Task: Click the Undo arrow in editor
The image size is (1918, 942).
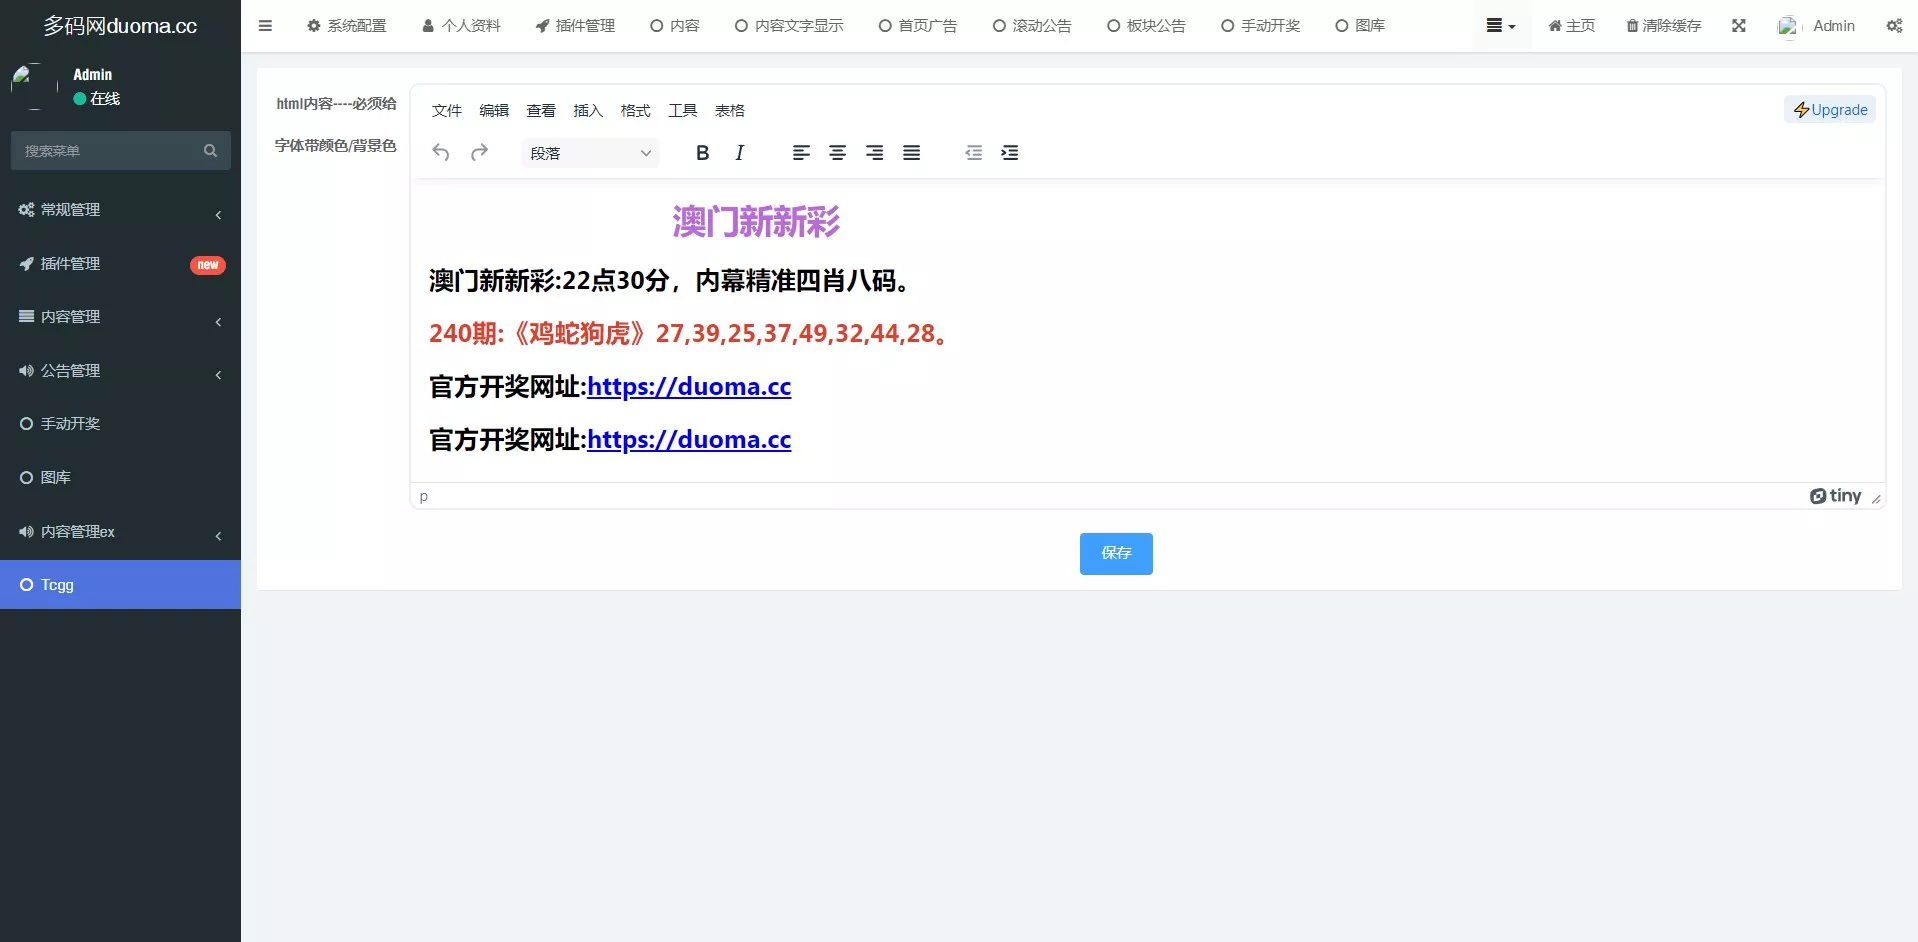Action: [x=440, y=152]
